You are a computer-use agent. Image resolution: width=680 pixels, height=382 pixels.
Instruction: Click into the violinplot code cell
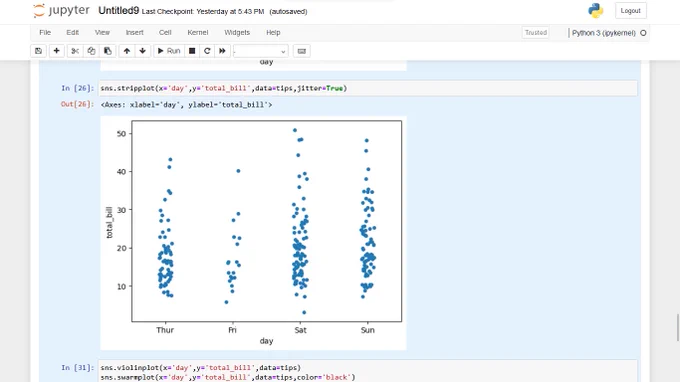pos(368,372)
